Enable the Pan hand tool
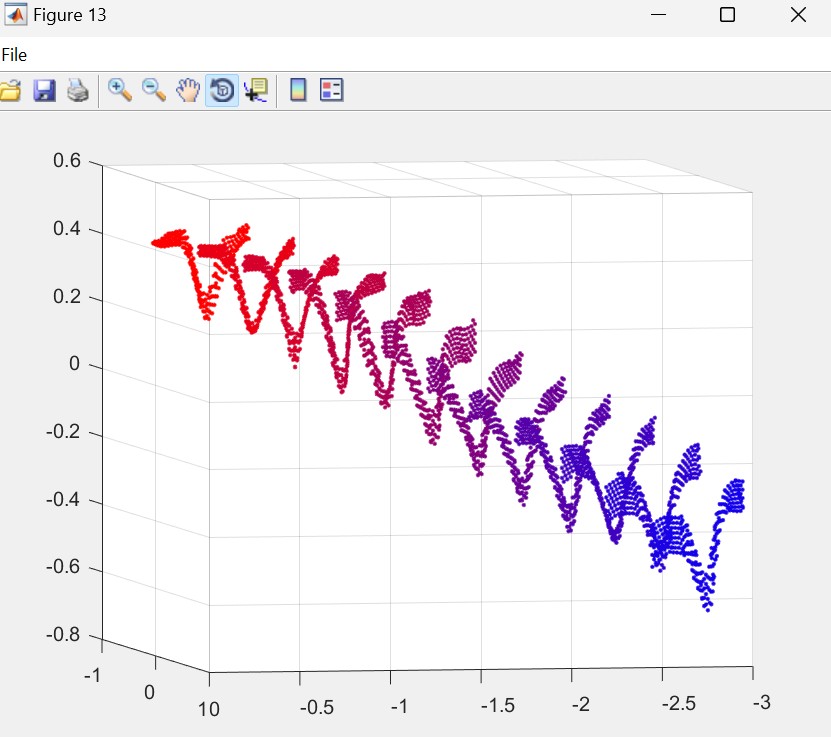This screenshot has width=831, height=737. 188,91
